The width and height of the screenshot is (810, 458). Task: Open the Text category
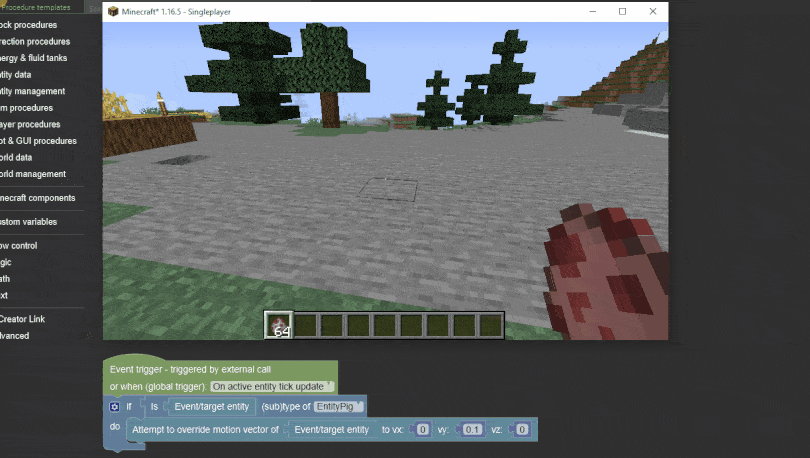[x=4, y=295]
